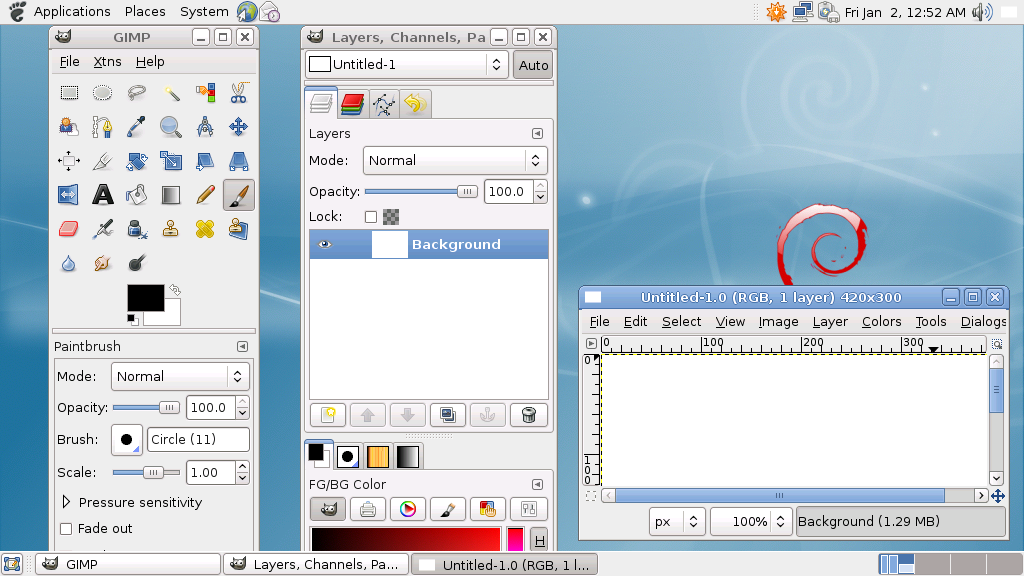This screenshot has width=1024, height=576.
Task: Select the Rectangle Select tool
Action: pyautogui.click(x=69, y=93)
